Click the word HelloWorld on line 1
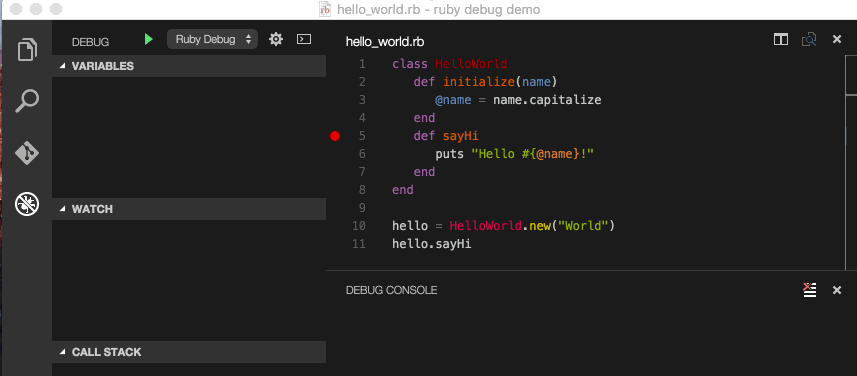Viewport: 857px width, 376px height. coord(471,64)
